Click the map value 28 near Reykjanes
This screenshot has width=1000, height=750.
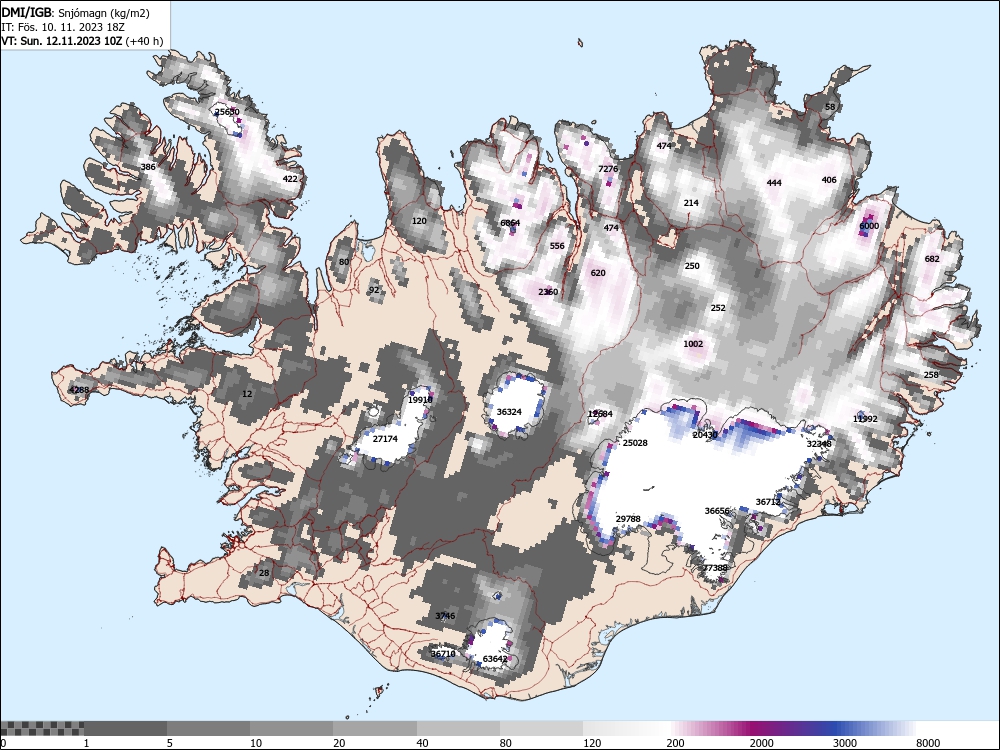pyautogui.click(x=264, y=573)
